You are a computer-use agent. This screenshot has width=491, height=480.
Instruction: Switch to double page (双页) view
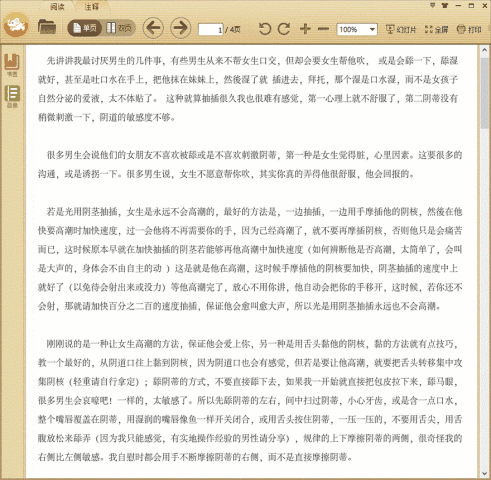click(119, 28)
